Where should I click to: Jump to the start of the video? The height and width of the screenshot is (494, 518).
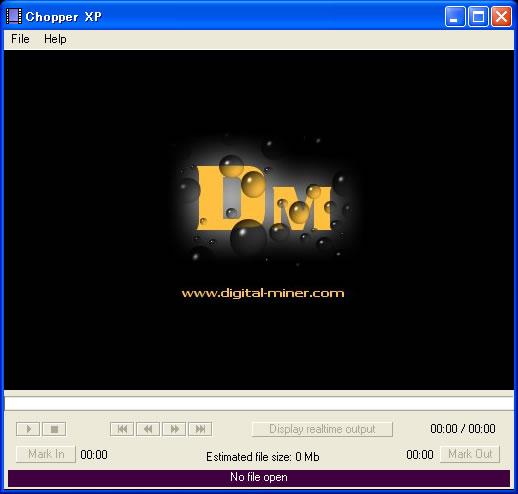[122, 429]
